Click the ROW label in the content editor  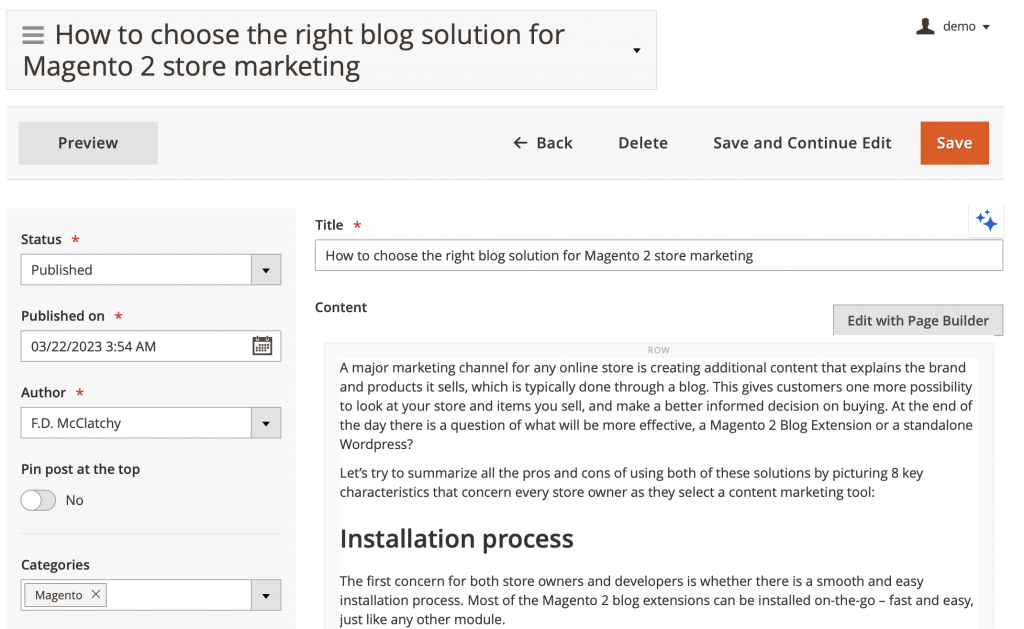(658, 350)
